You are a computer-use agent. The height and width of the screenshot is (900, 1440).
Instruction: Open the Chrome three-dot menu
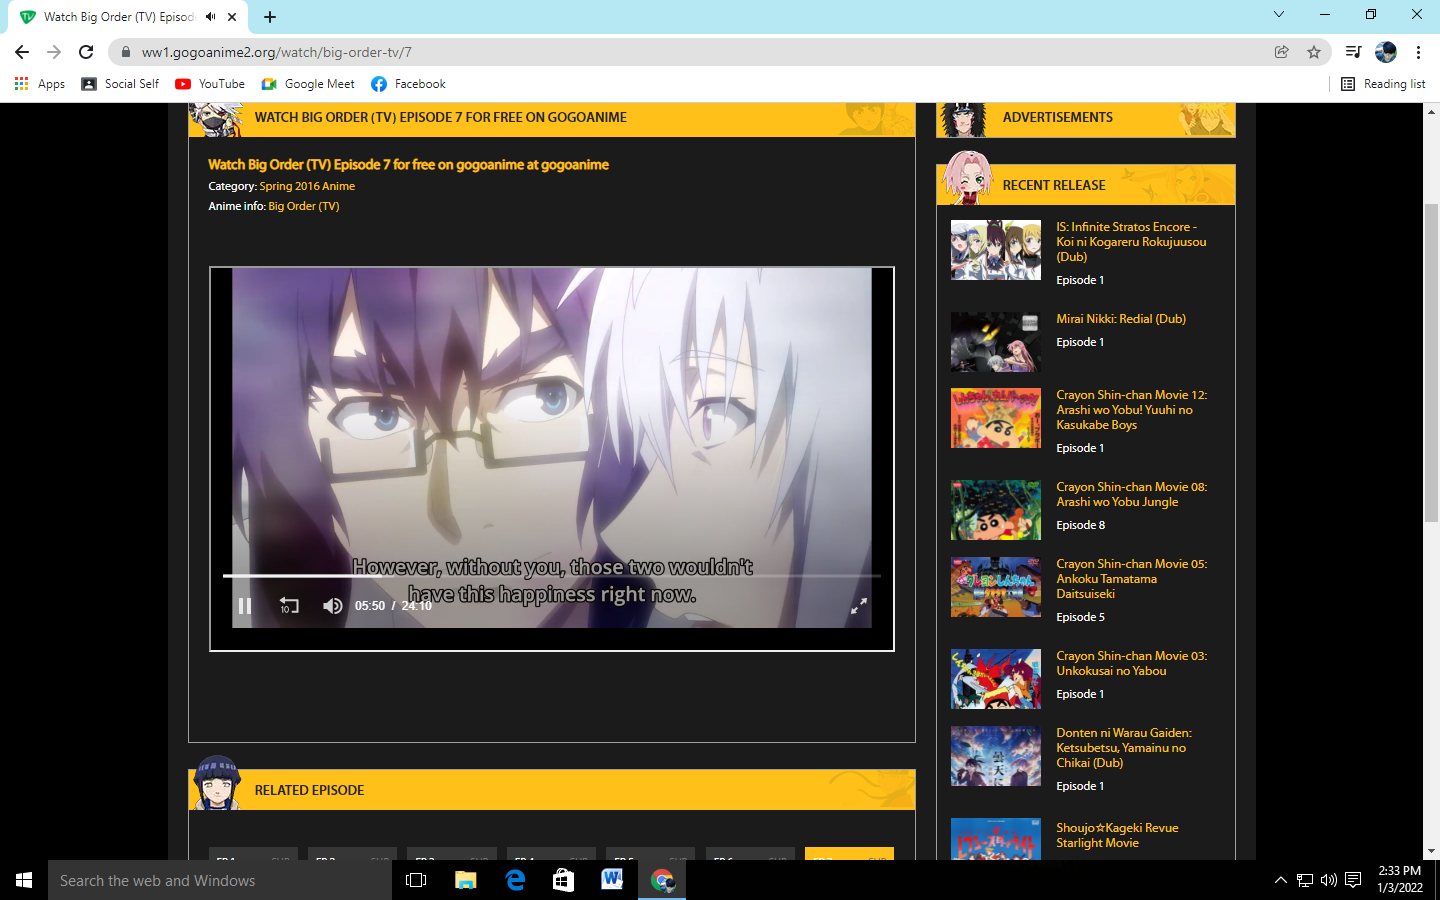click(1418, 52)
